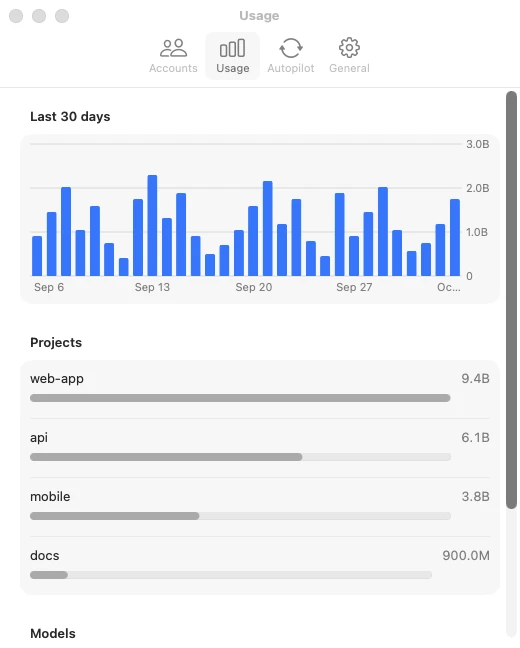The width and height of the screenshot is (520, 648).
Task: Click the 3.0B y-axis label
Action: [478, 144]
